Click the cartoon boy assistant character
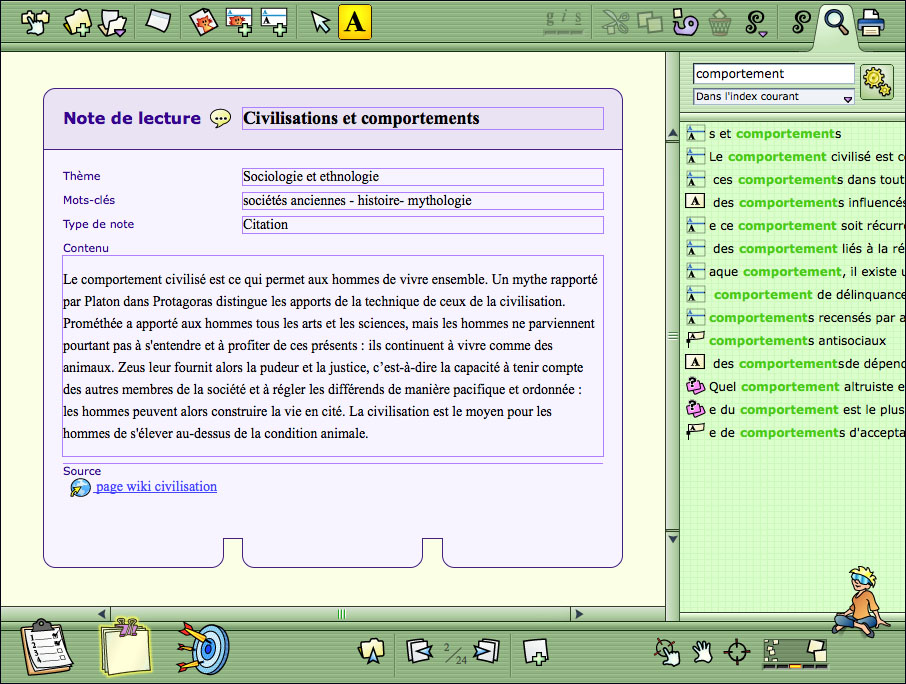The height and width of the screenshot is (684, 906). point(861,601)
